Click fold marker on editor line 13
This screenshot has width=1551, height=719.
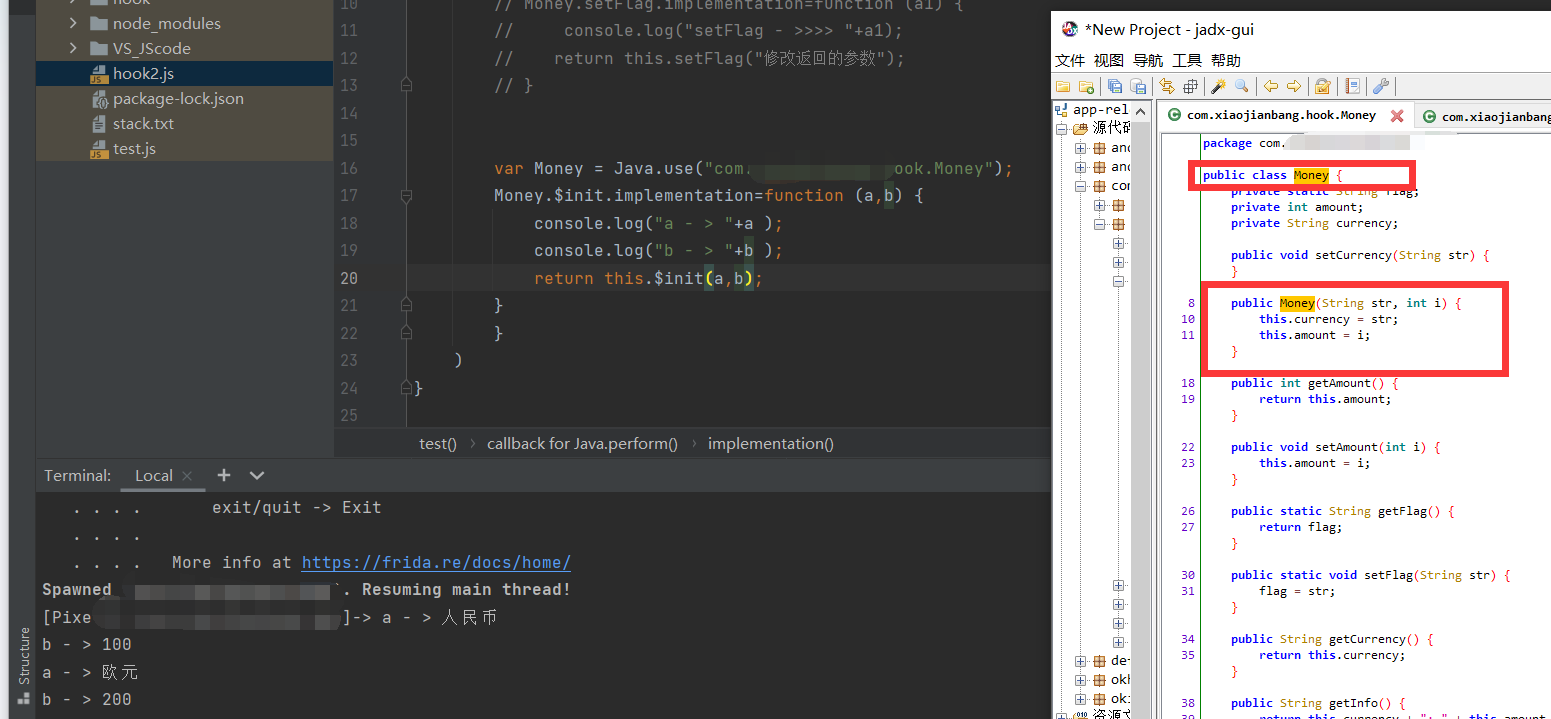click(406, 86)
